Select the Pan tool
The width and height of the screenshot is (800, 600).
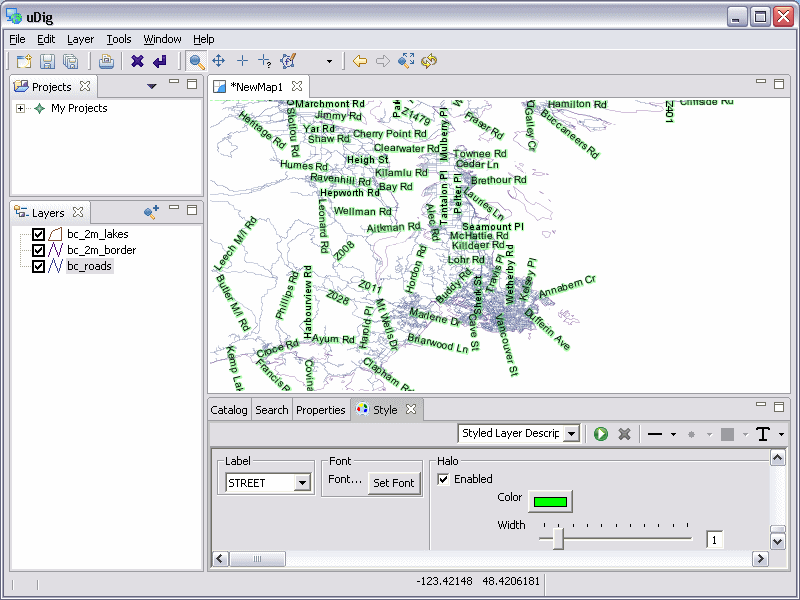218,61
